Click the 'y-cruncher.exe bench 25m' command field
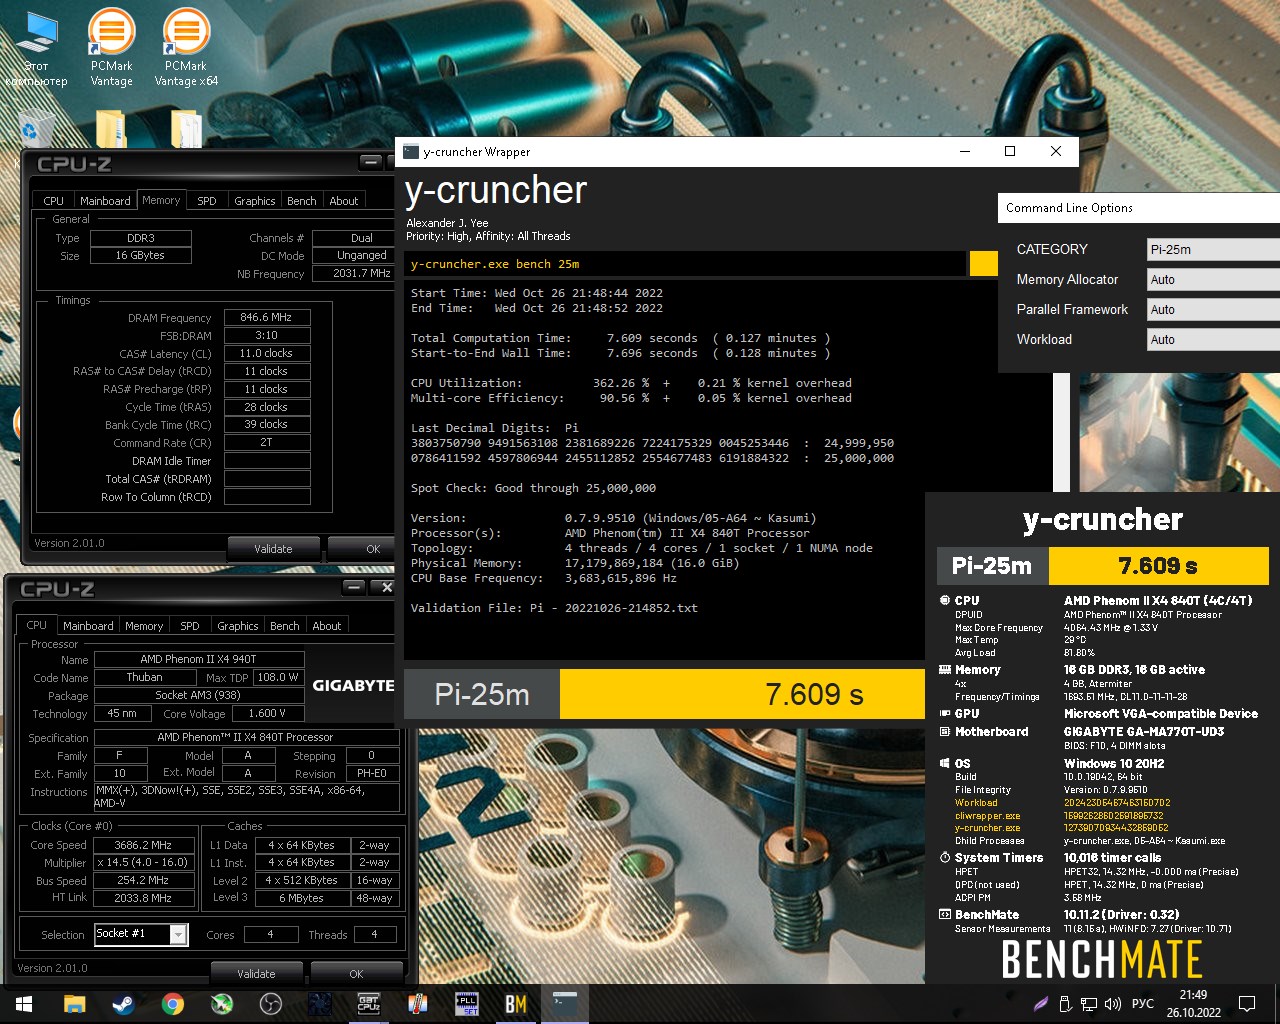Screen dimensions: 1280x1024 click(686, 264)
